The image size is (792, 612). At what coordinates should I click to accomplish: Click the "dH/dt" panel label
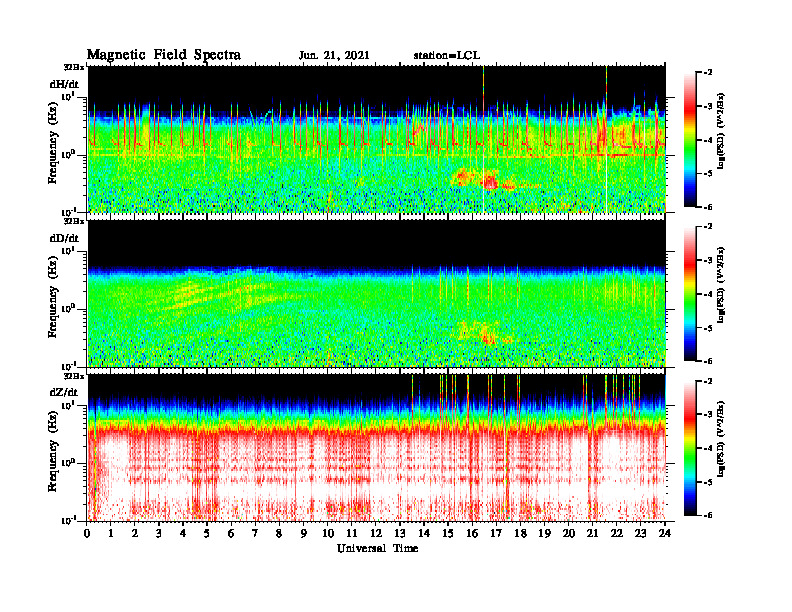[x=65, y=84]
